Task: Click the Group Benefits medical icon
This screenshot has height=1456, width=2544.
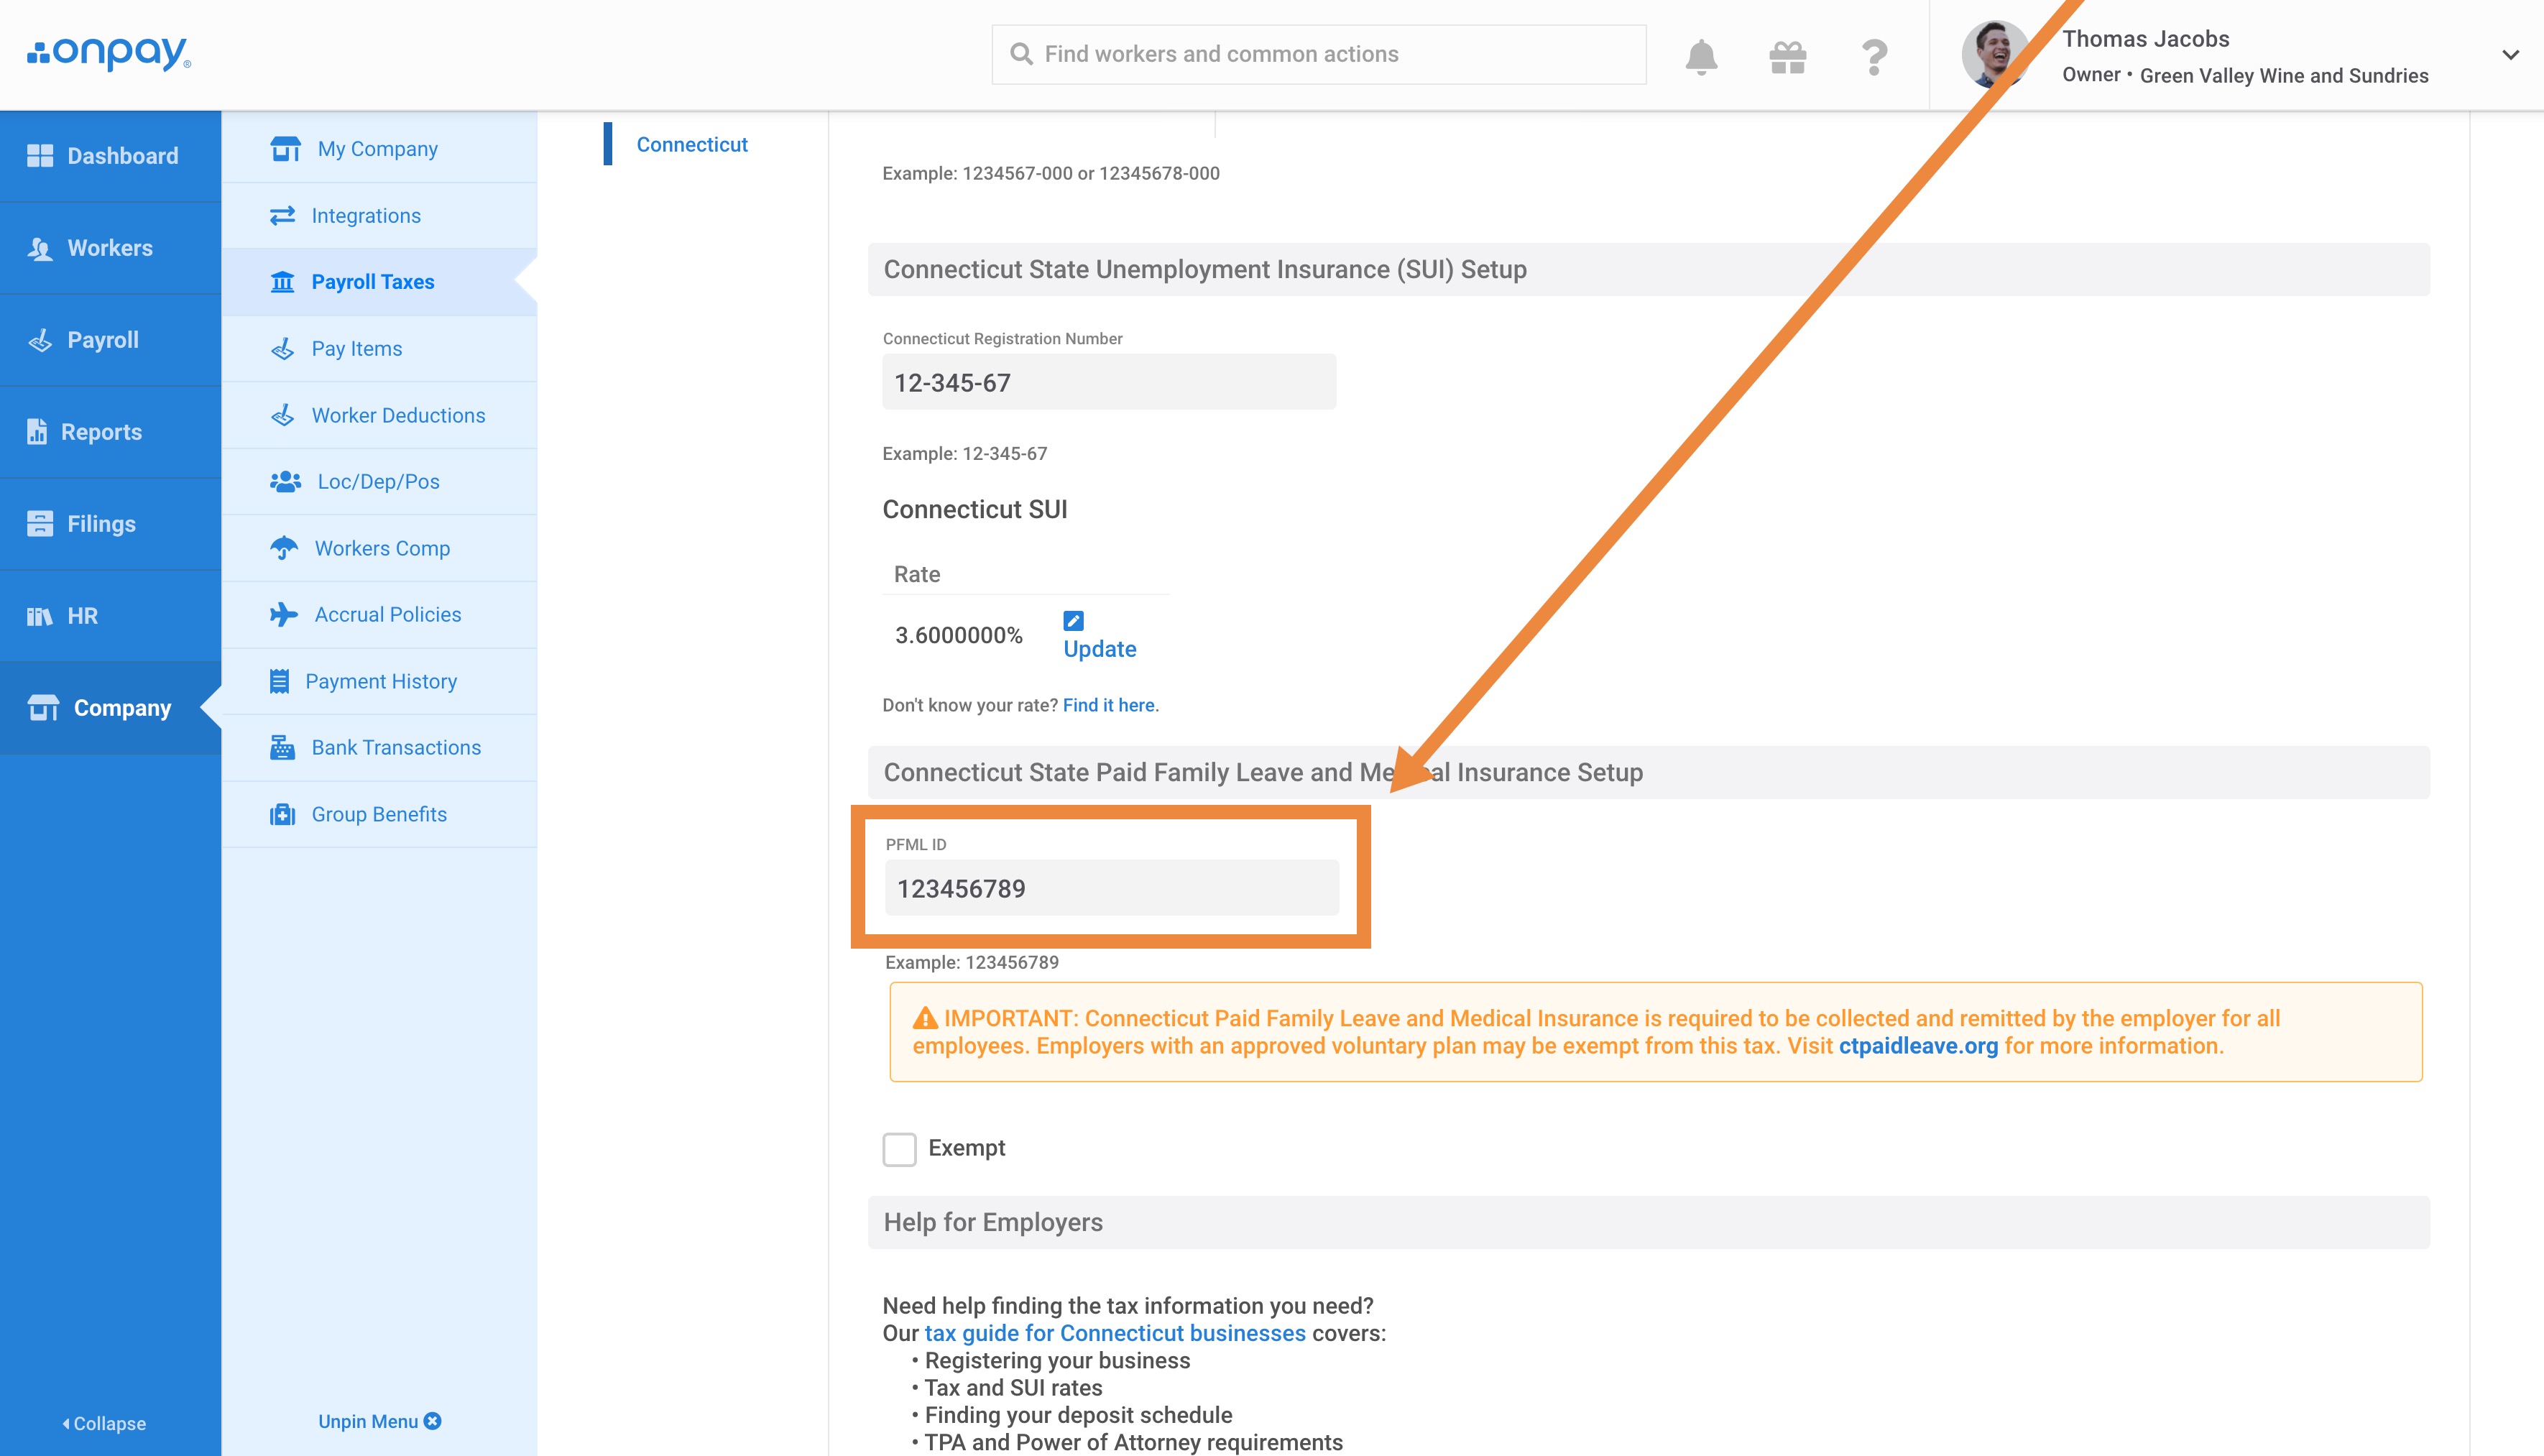Action: pos(283,814)
